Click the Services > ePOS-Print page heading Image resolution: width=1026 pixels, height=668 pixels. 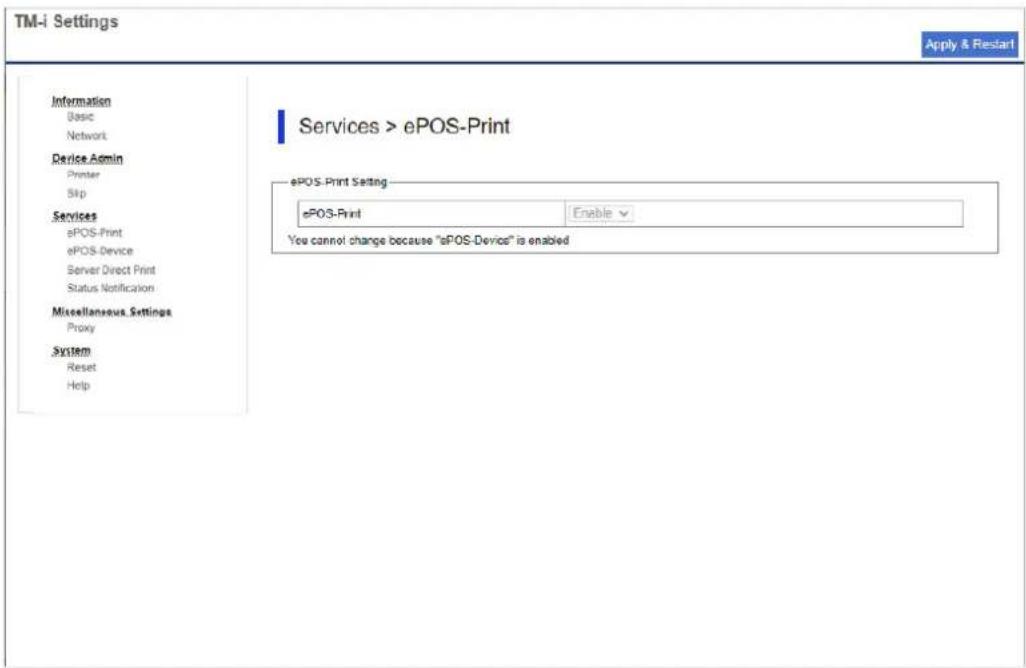404,126
